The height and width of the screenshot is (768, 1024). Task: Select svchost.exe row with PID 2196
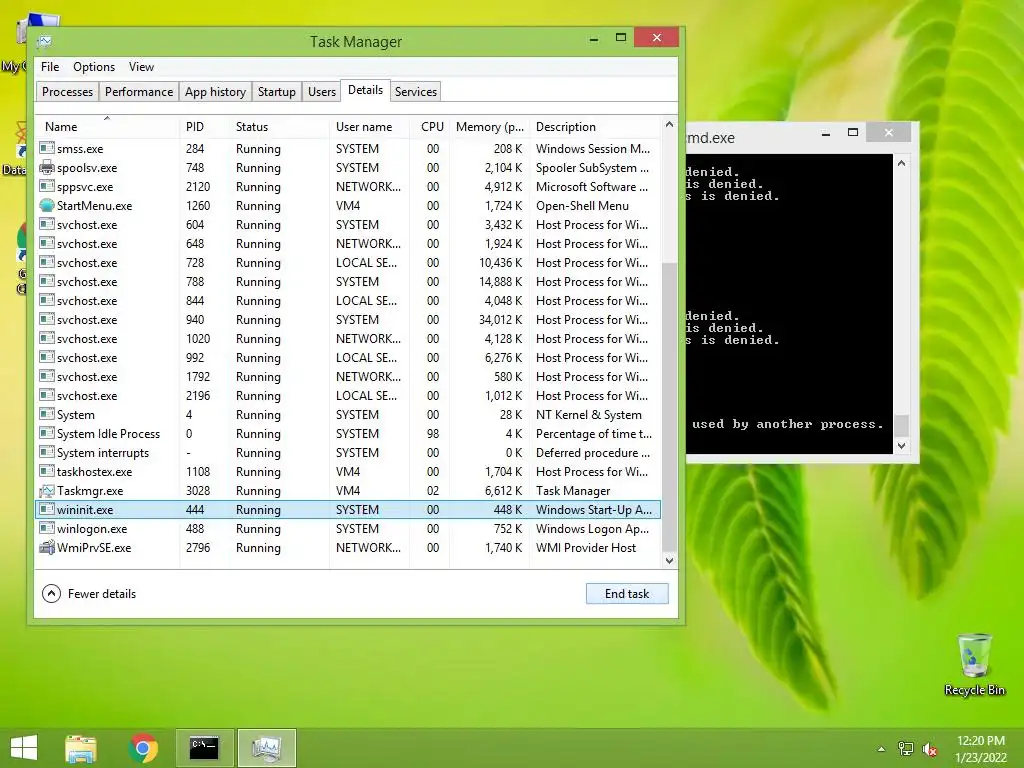pos(348,396)
